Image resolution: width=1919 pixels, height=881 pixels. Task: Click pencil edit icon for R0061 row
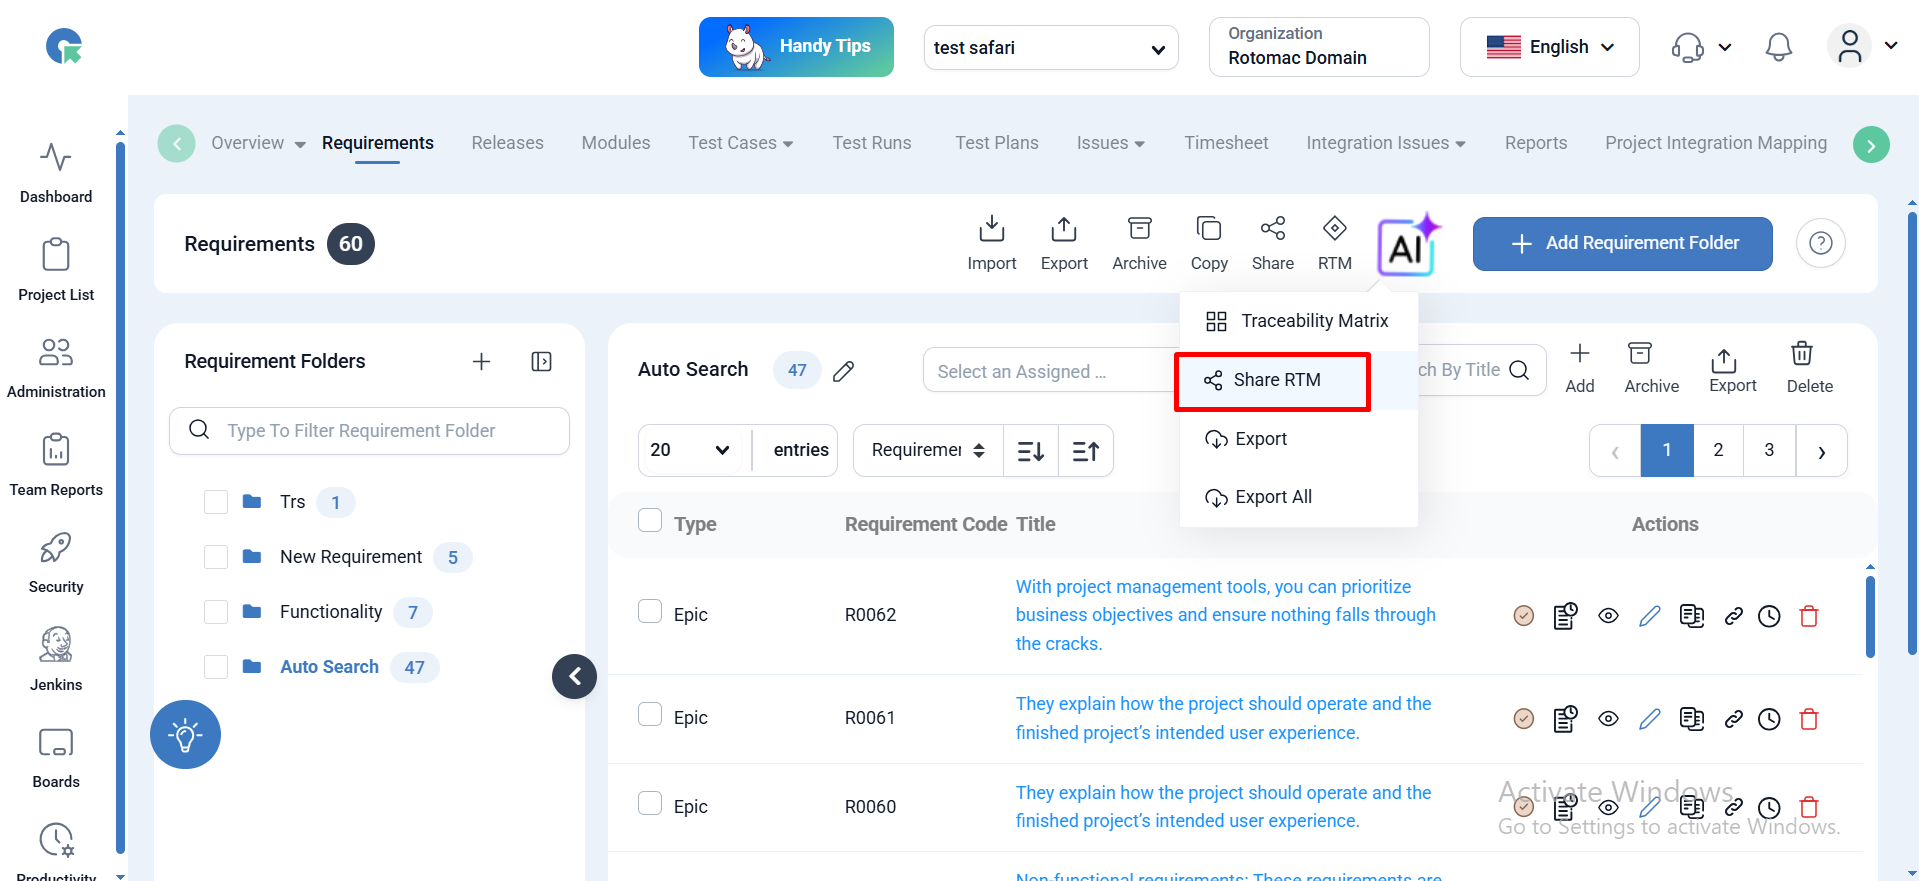point(1649,719)
